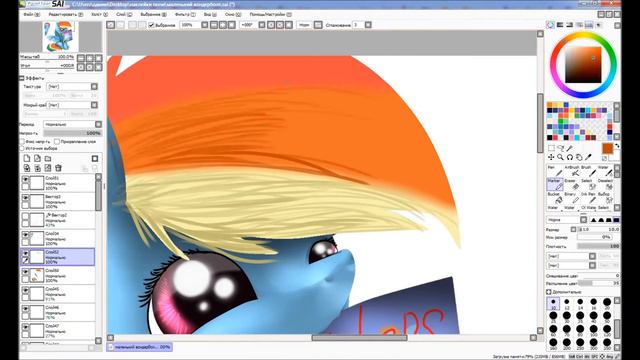Show the color wheel panel icon

551,25
